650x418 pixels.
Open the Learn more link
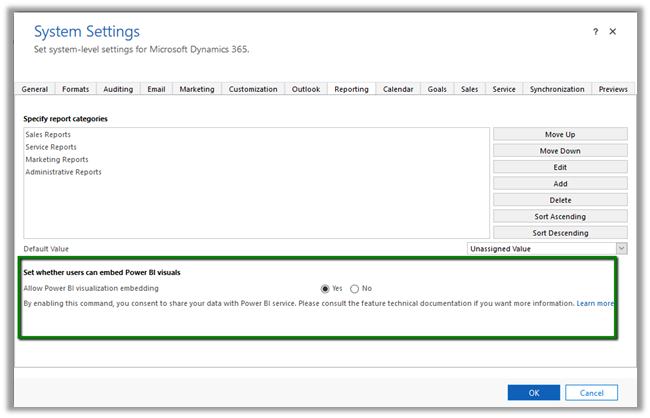pyautogui.click(x=595, y=303)
